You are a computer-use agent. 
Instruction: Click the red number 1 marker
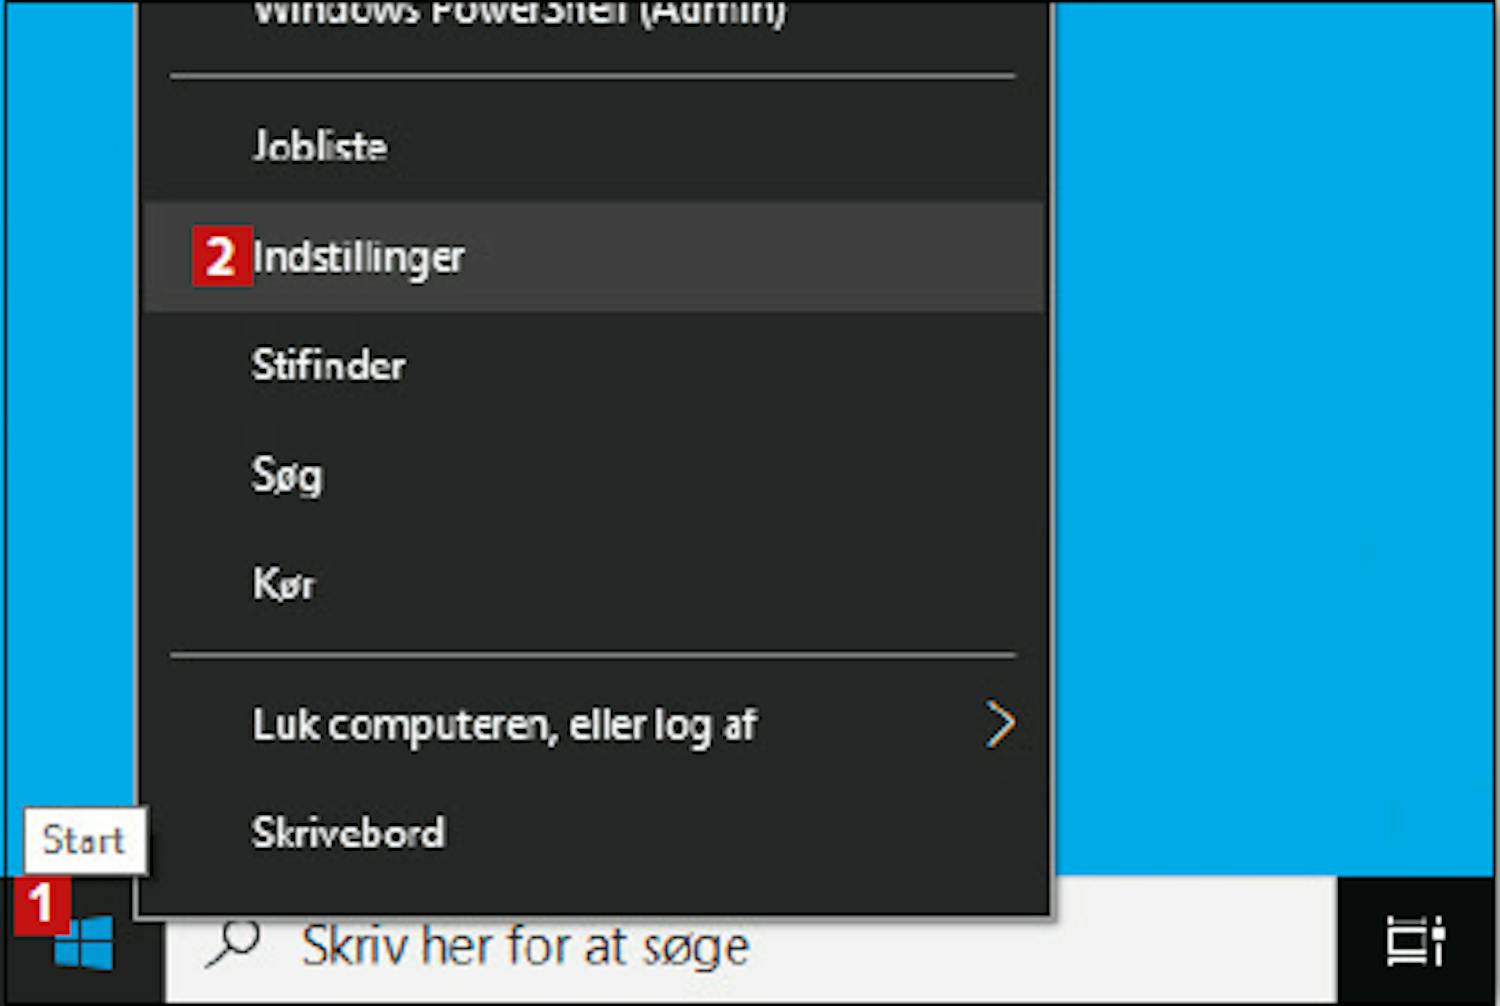pos(41,906)
